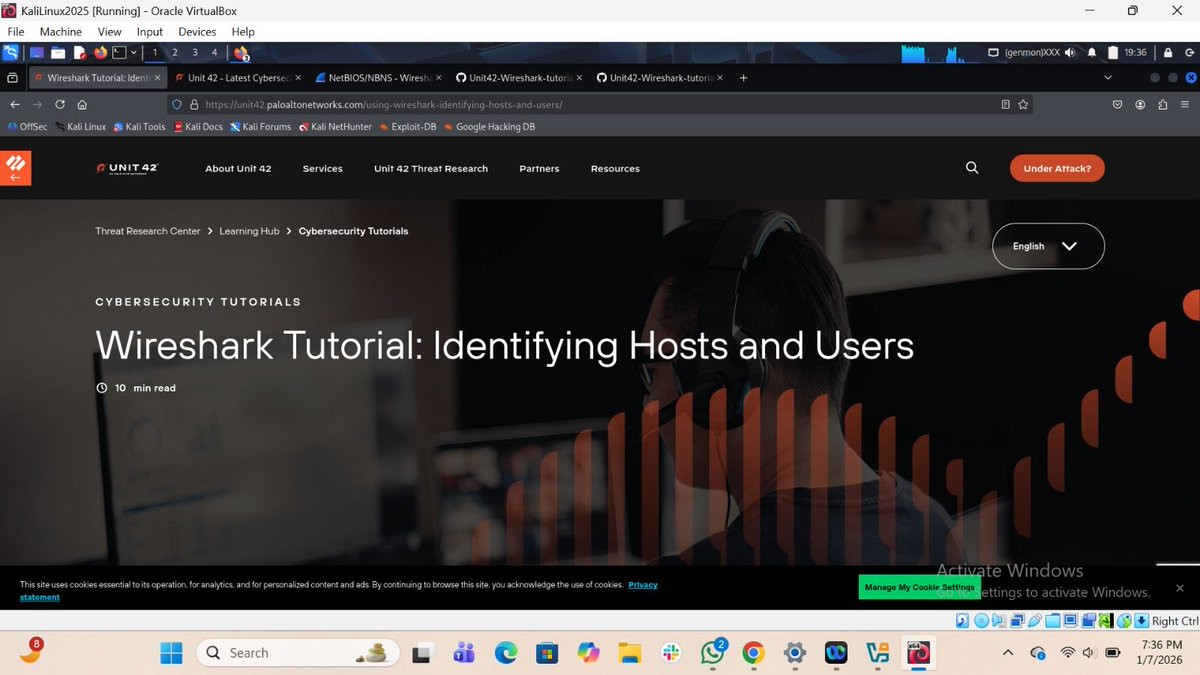
Task: Open the Partners menu
Action: click(x=539, y=169)
